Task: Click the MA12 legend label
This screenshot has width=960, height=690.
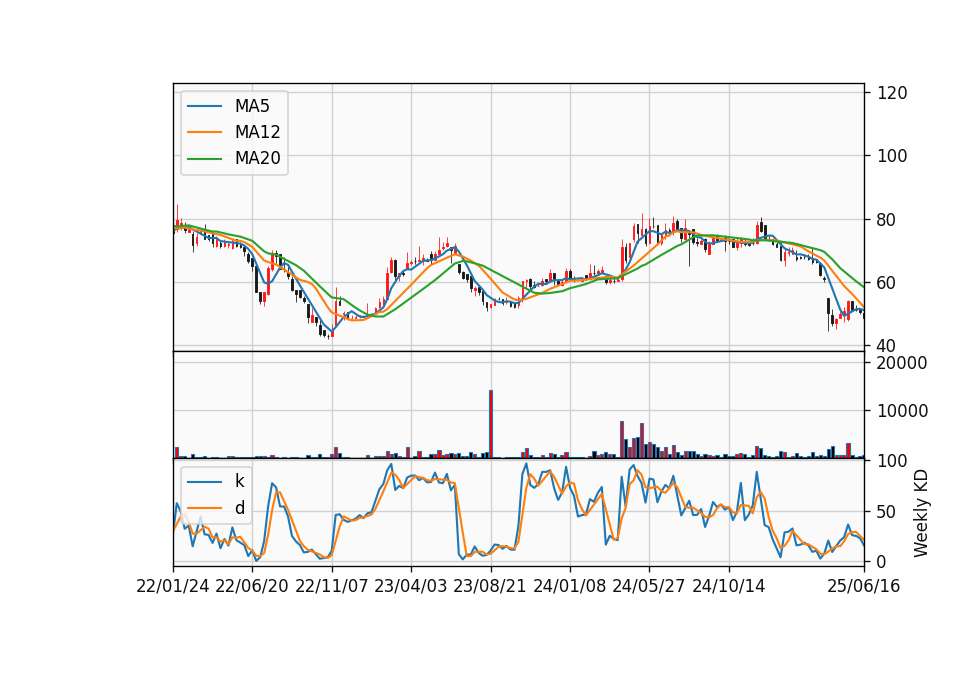Action: (257, 132)
